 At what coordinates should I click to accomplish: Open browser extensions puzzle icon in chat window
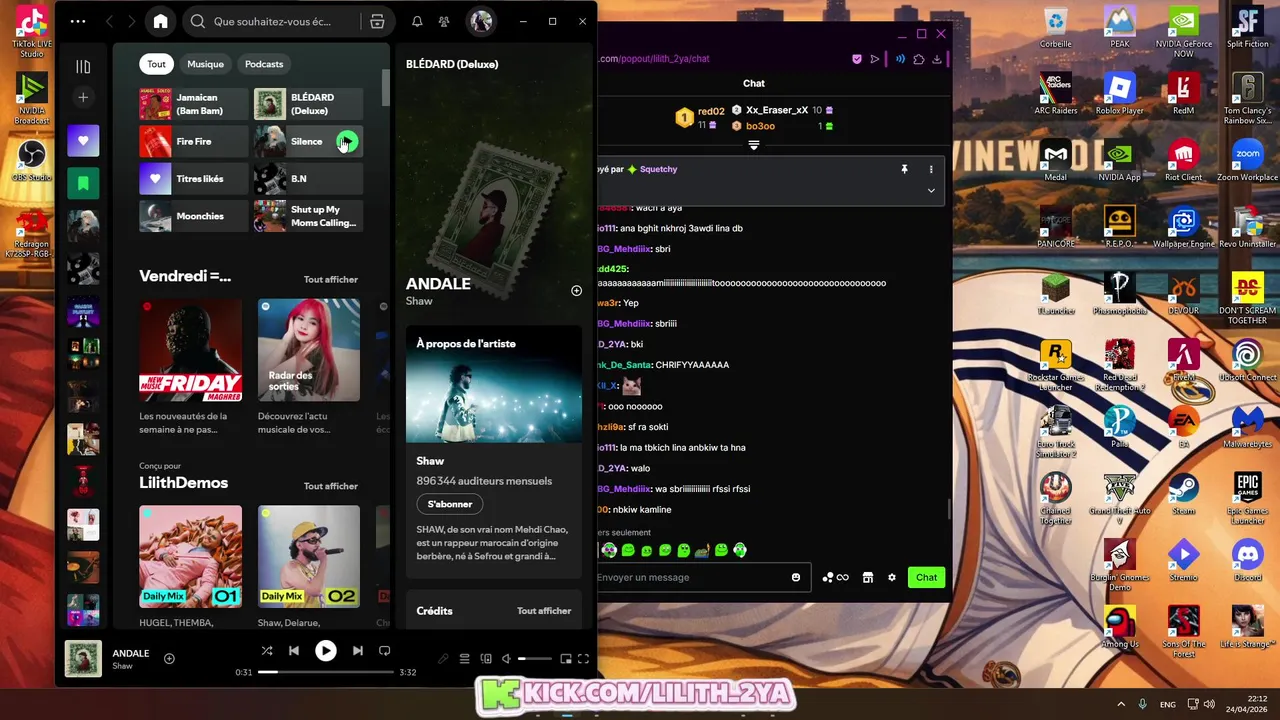tap(919, 59)
